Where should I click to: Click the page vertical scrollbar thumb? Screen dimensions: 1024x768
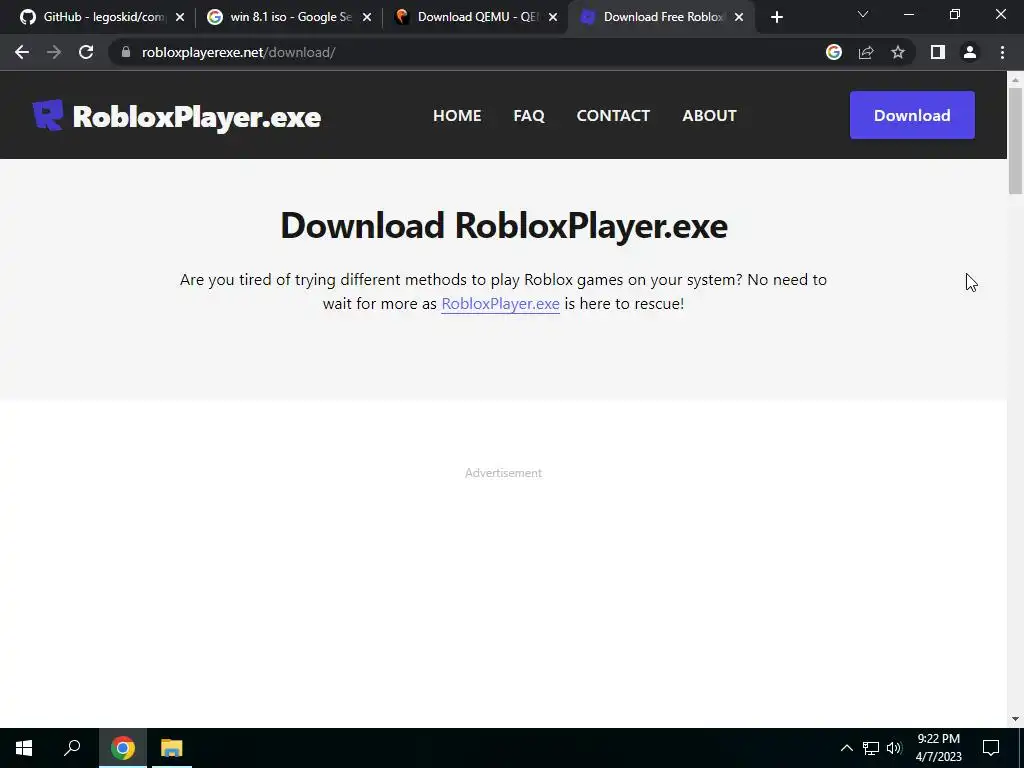pyautogui.click(x=1015, y=140)
